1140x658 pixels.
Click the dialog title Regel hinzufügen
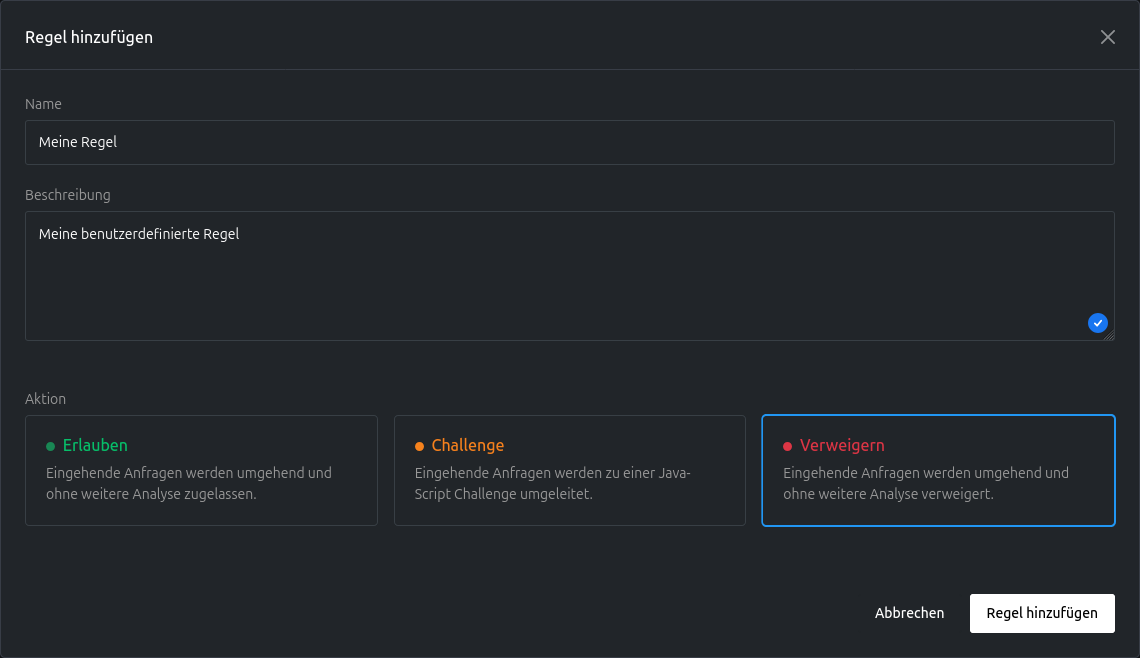click(x=89, y=37)
